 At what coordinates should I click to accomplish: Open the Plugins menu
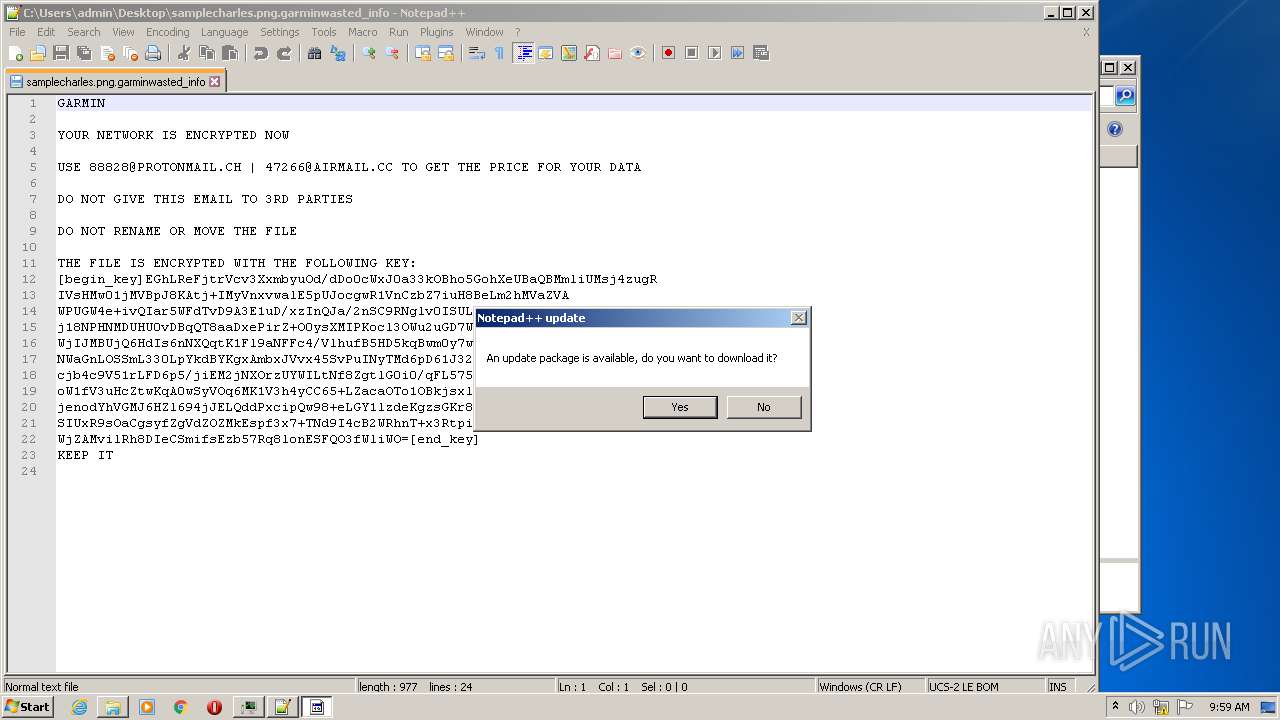click(x=437, y=32)
